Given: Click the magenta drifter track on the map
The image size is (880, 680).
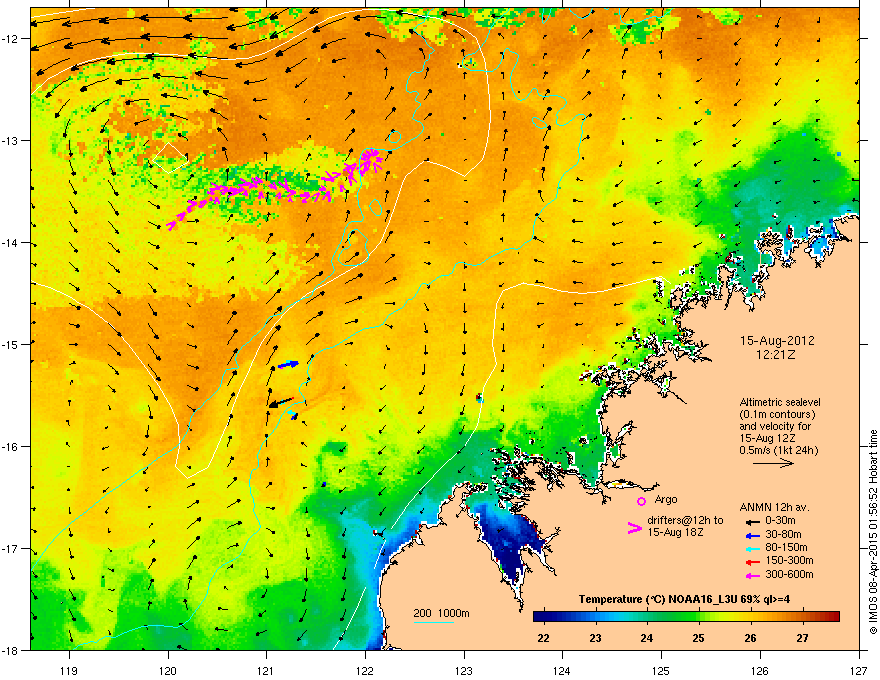Looking at the screenshot, I should click(275, 188).
